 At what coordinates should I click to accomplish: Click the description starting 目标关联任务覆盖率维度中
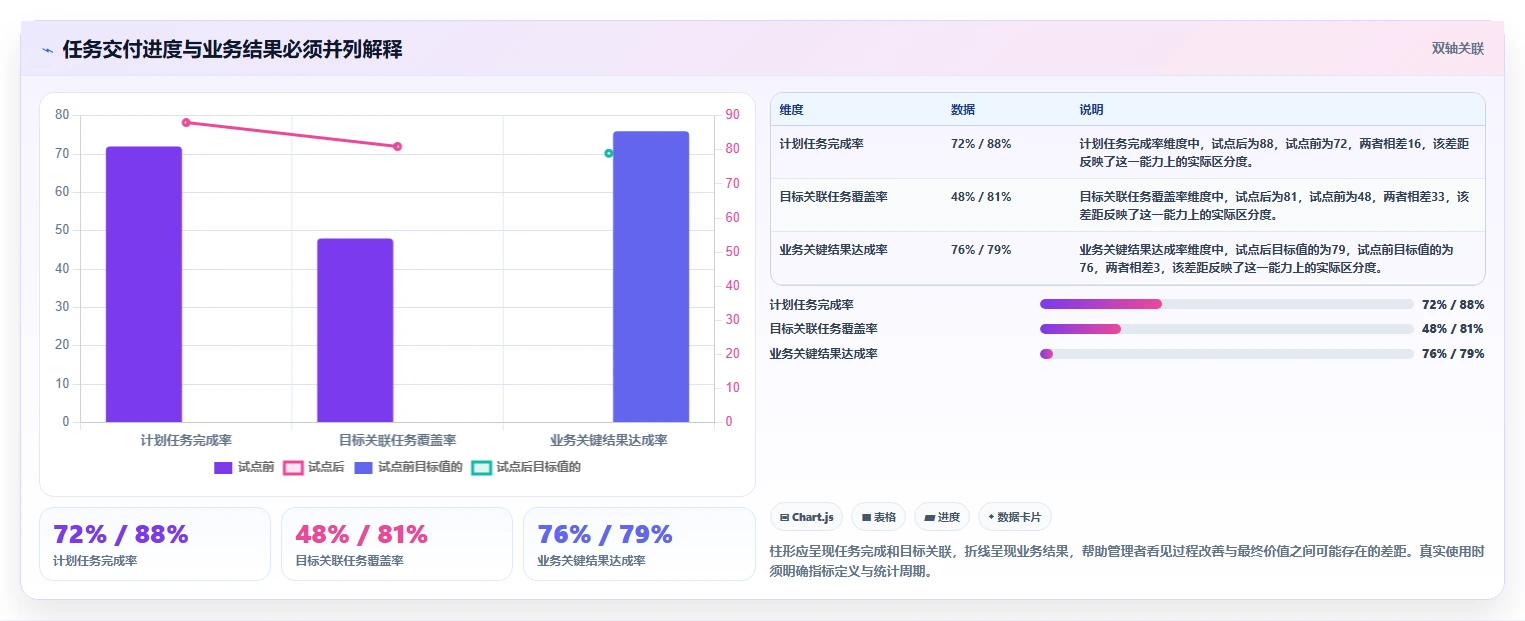[x=1274, y=206]
